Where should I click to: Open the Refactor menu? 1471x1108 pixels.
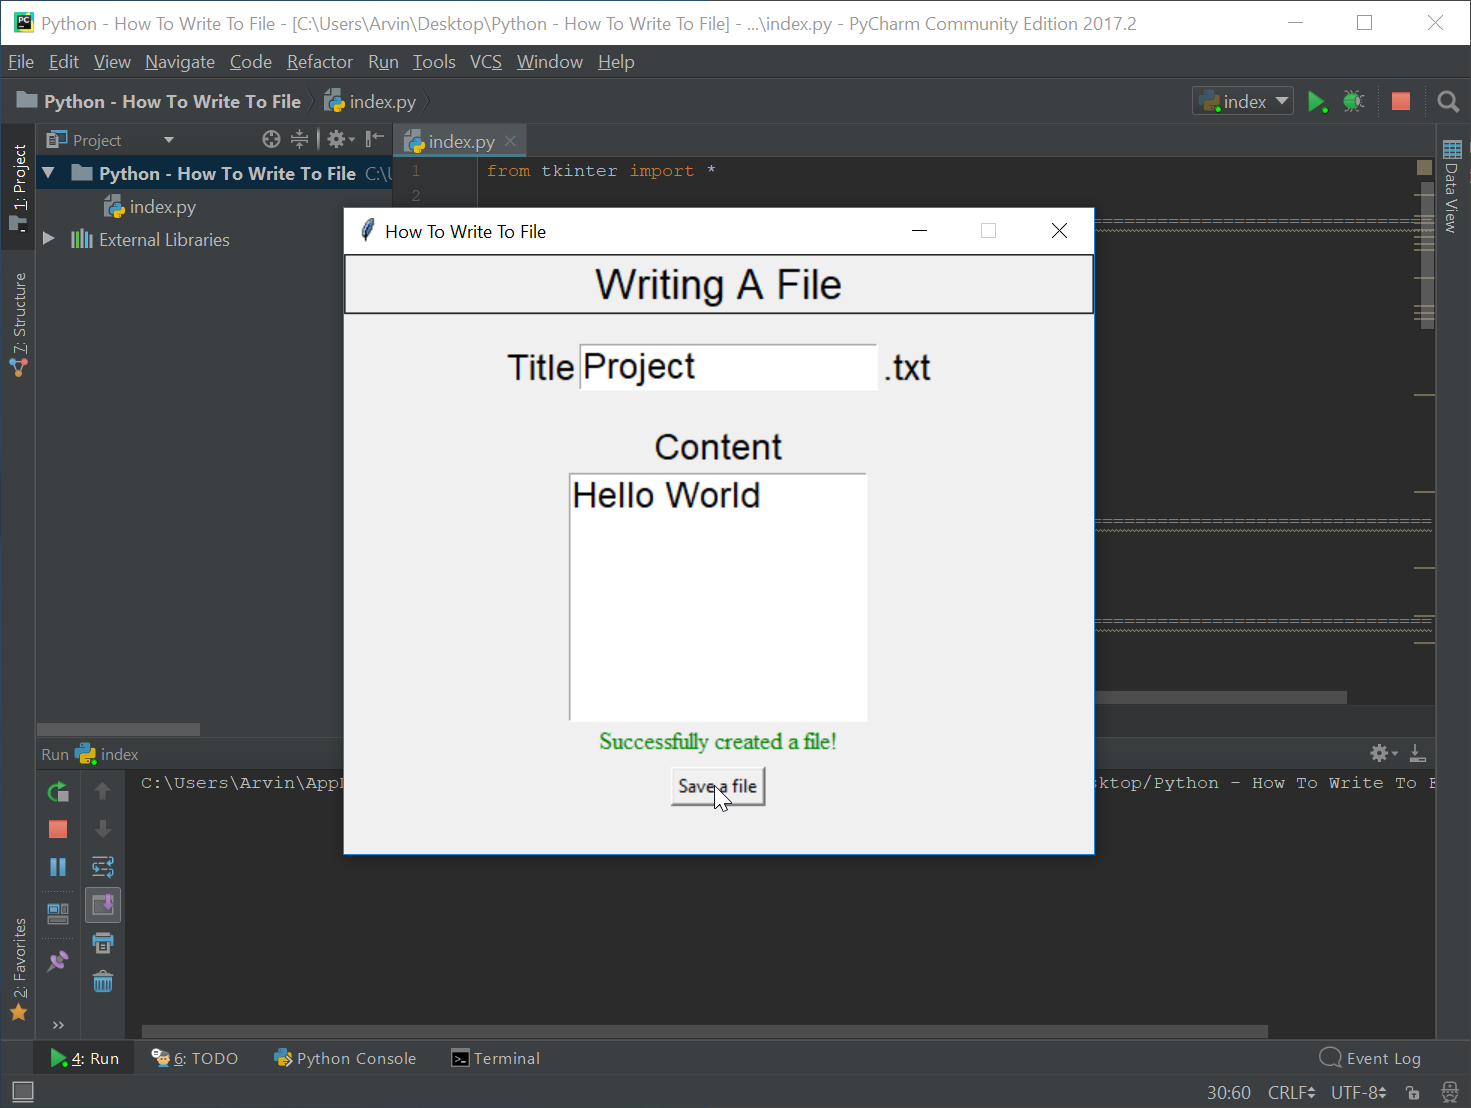coord(319,62)
